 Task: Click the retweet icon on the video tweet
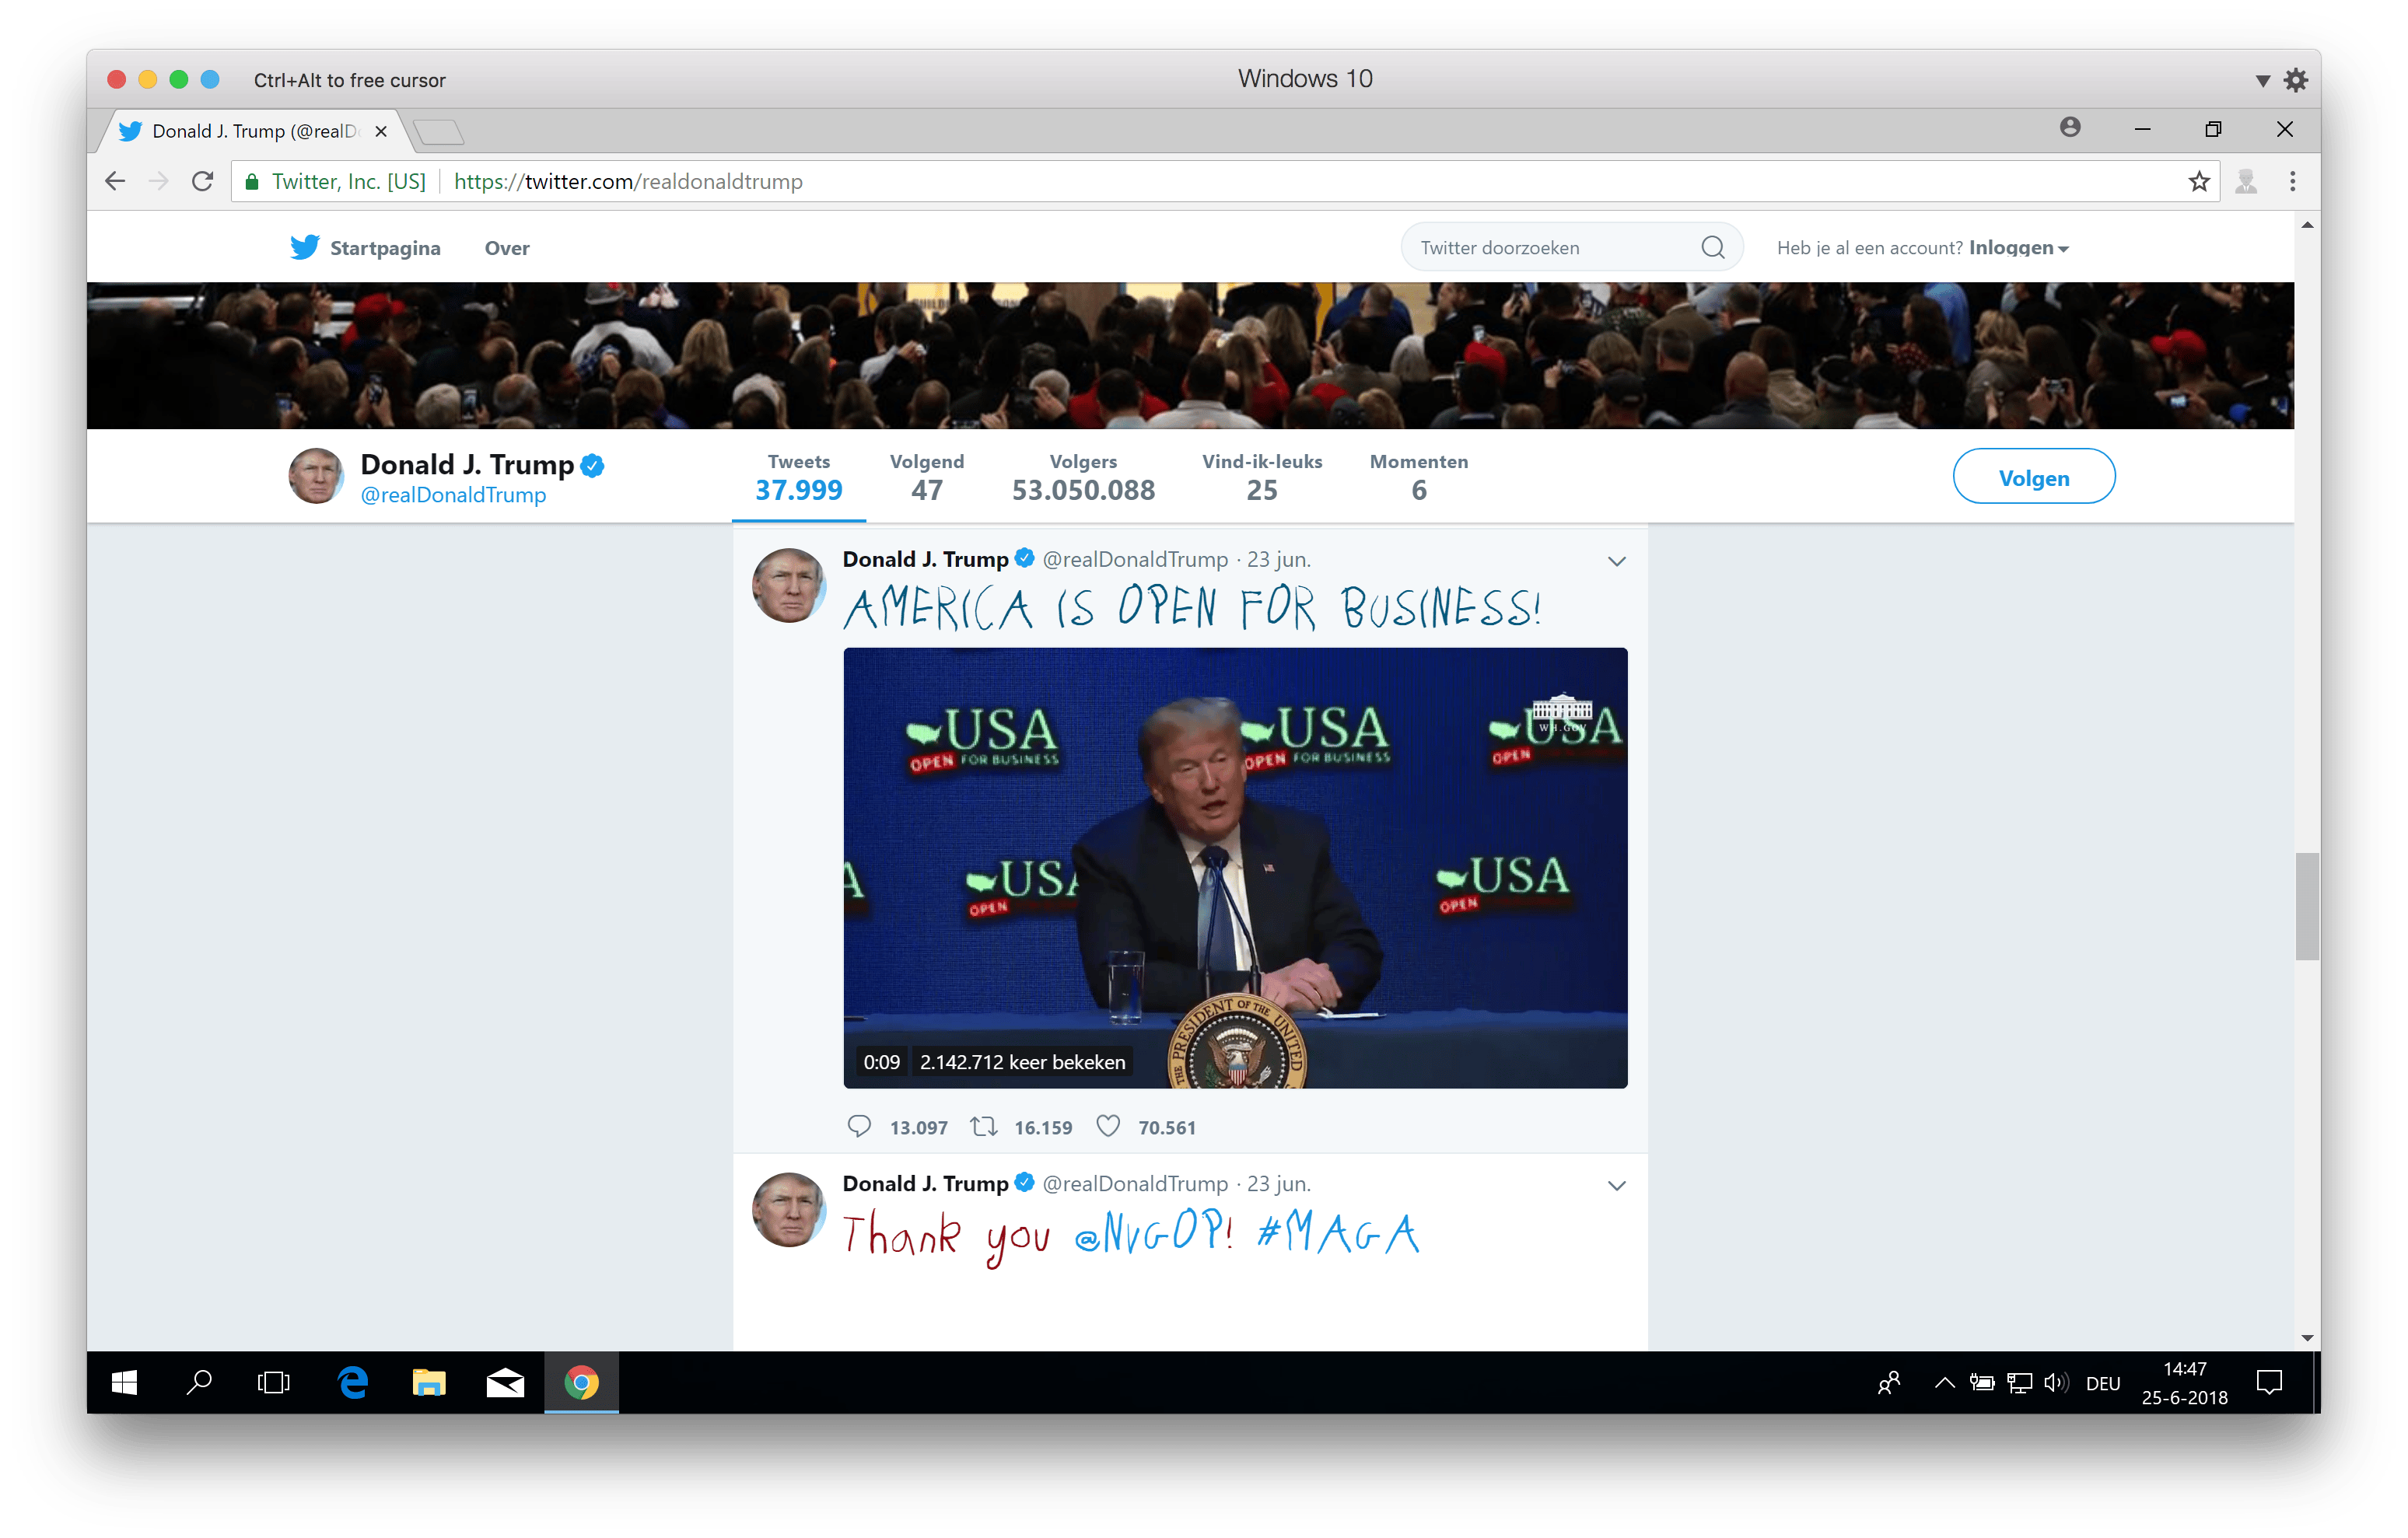pos(984,1126)
